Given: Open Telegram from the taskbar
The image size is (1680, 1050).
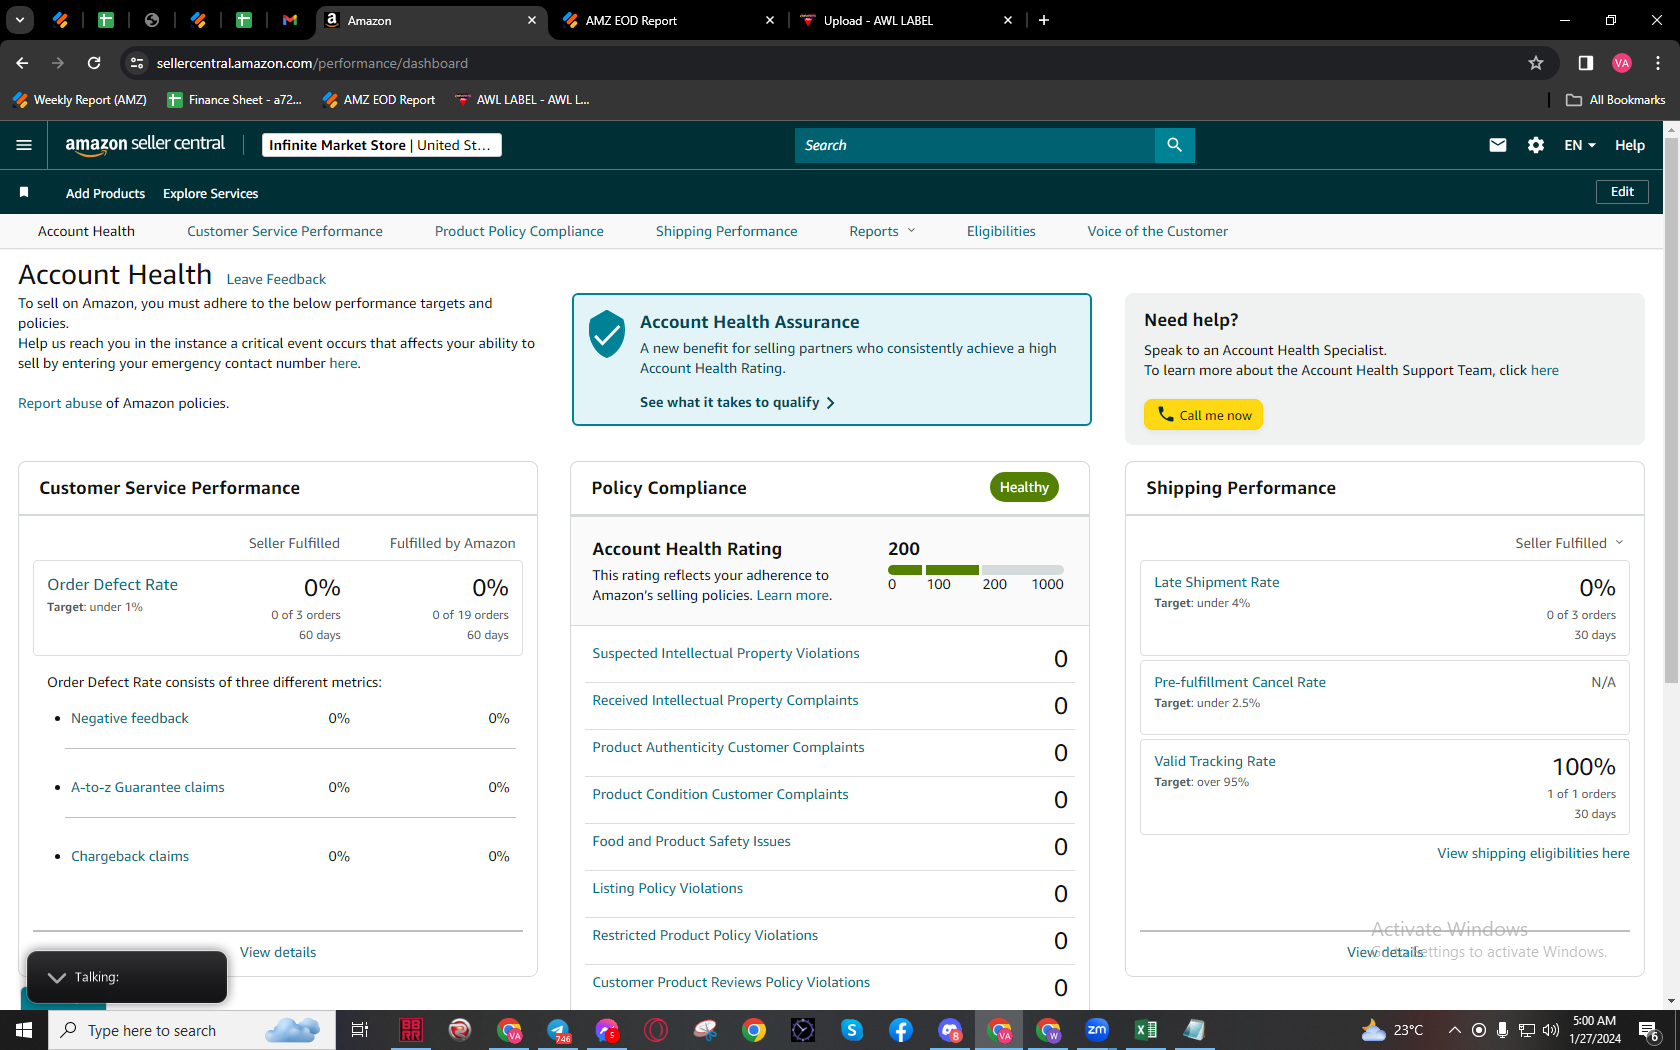Looking at the screenshot, I should tap(558, 1030).
